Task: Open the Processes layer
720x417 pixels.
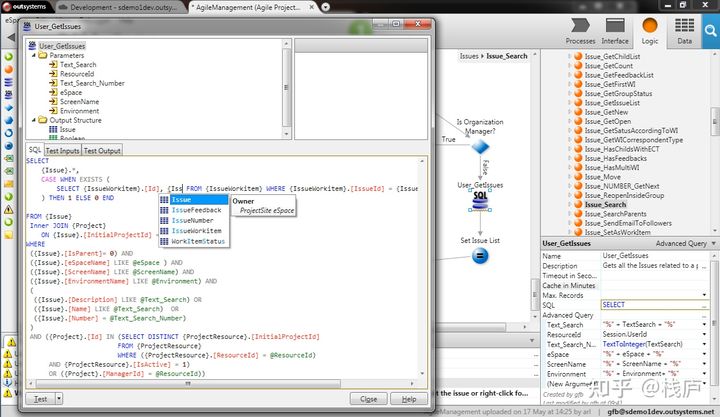Action: click(x=580, y=29)
